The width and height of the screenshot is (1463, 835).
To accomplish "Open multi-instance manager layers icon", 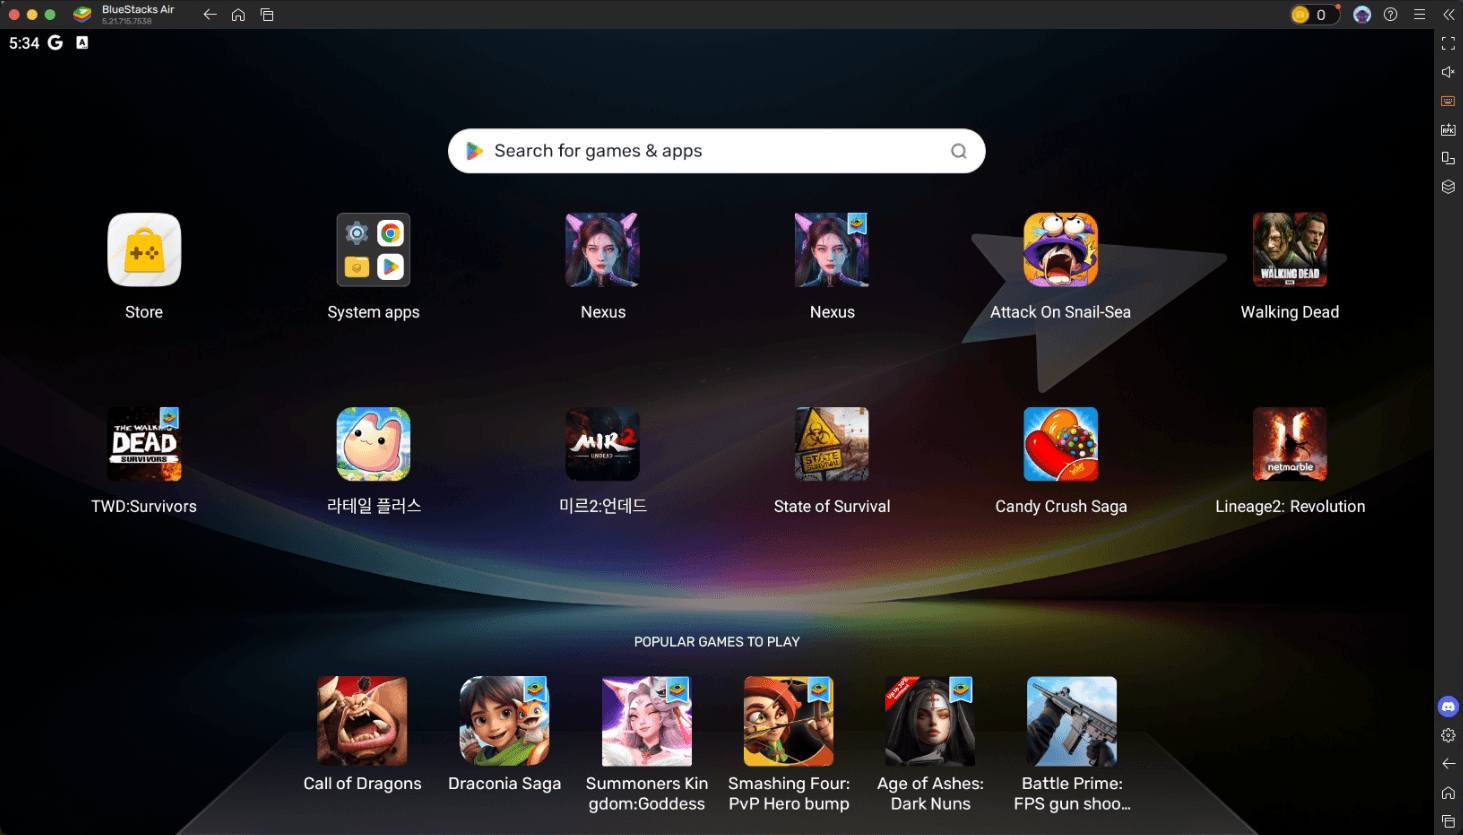I will click(x=1448, y=187).
